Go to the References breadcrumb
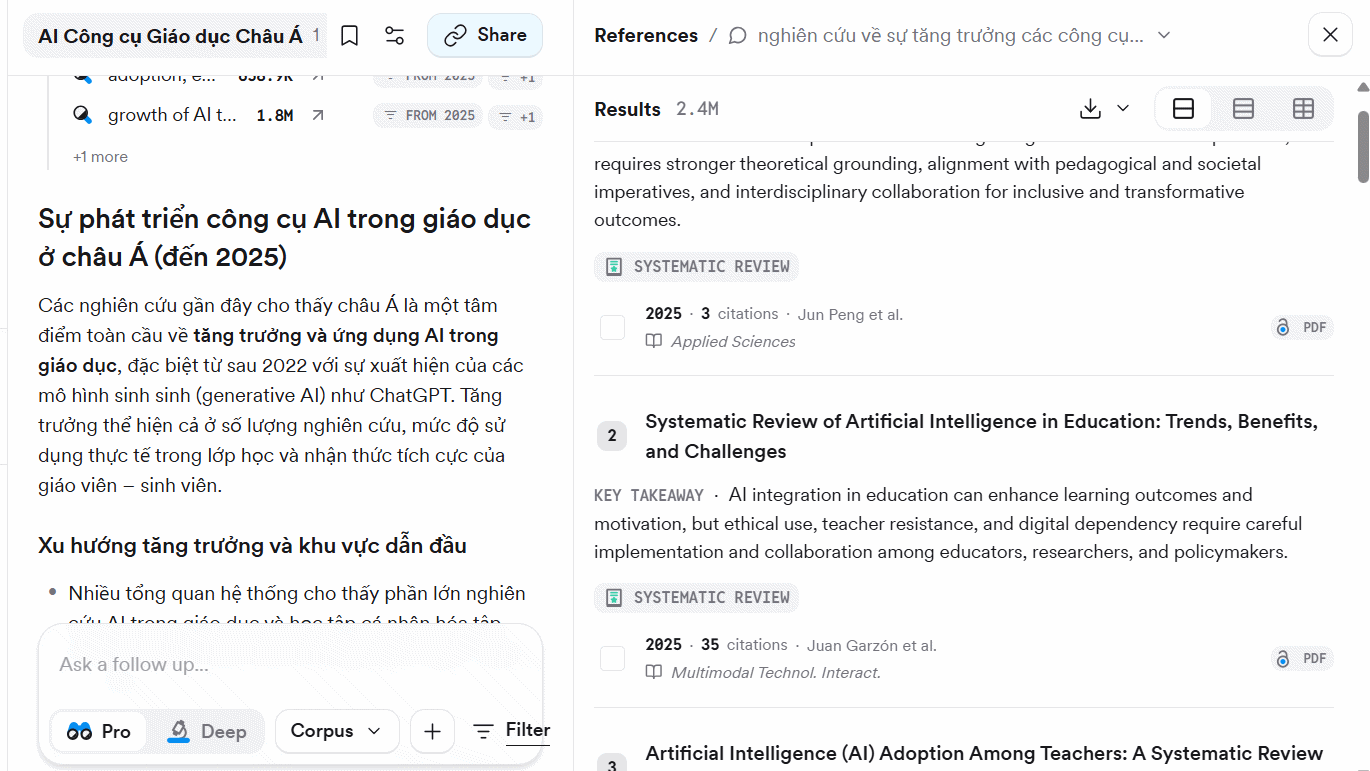 (x=645, y=35)
